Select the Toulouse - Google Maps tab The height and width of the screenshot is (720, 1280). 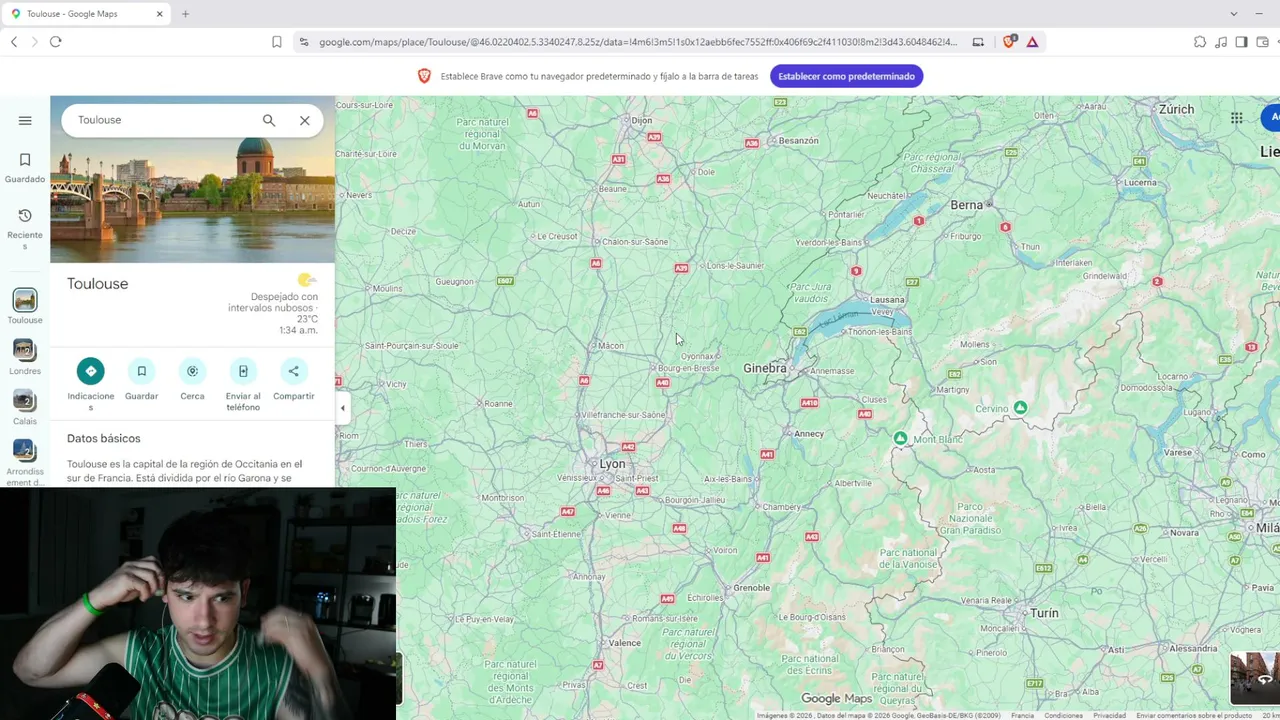tap(88, 14)
